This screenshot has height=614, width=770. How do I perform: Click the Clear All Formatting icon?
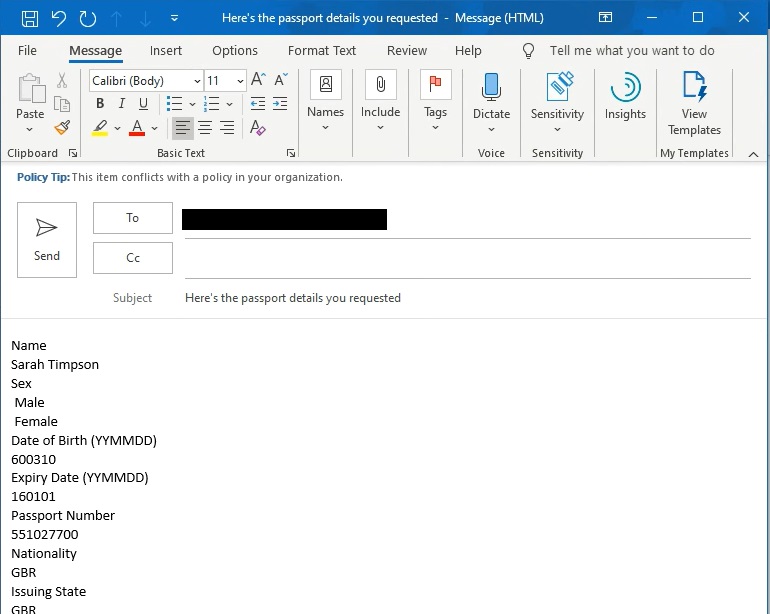click(258, 128)
